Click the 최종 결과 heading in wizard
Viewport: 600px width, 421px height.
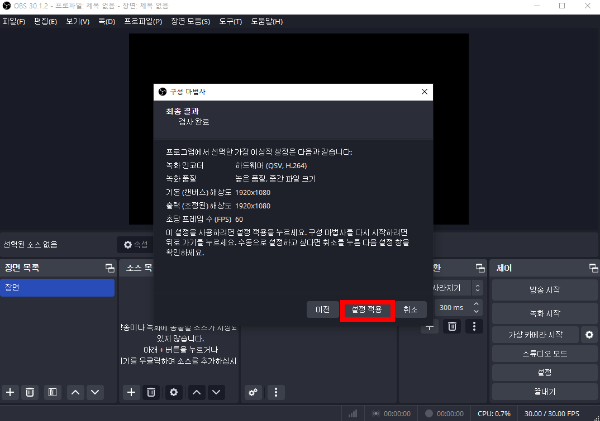point(182,111)
